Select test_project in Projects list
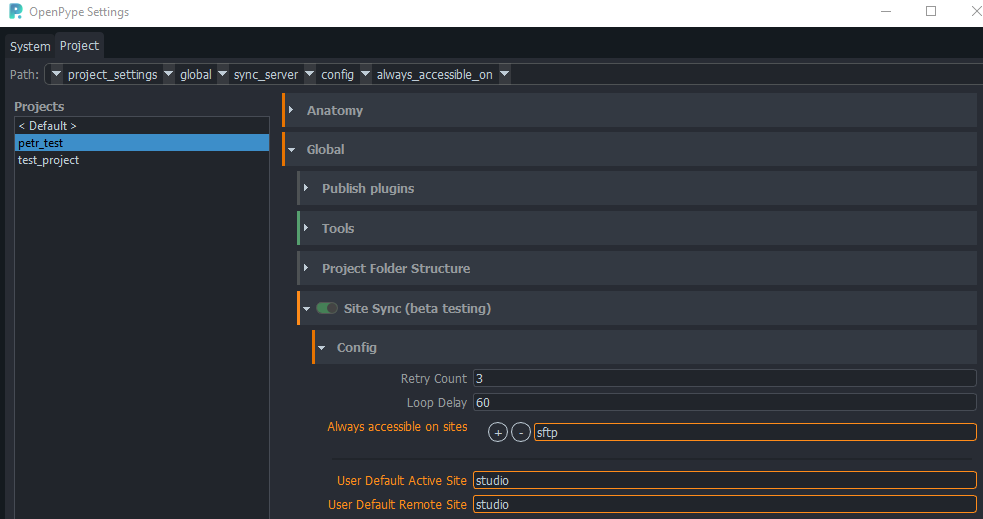 [x=142, y=160]
